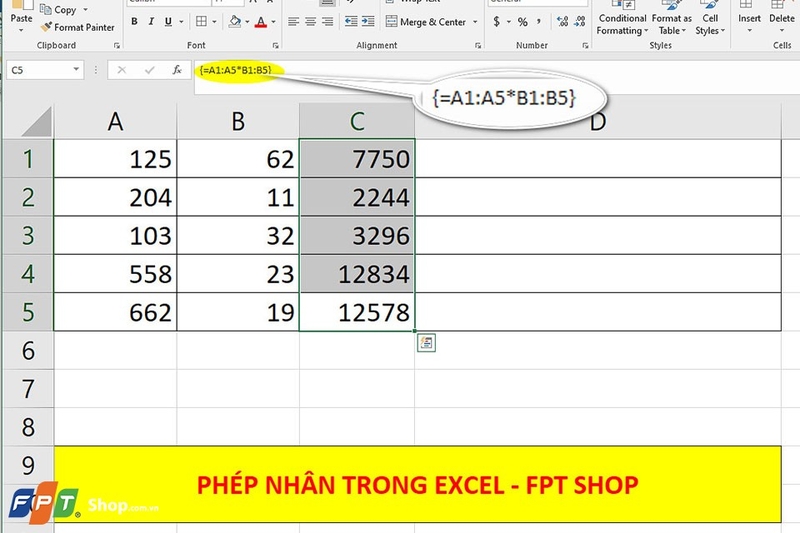The image size is (800, 533).
Task: Decrease indent
Action: (351, 21)
